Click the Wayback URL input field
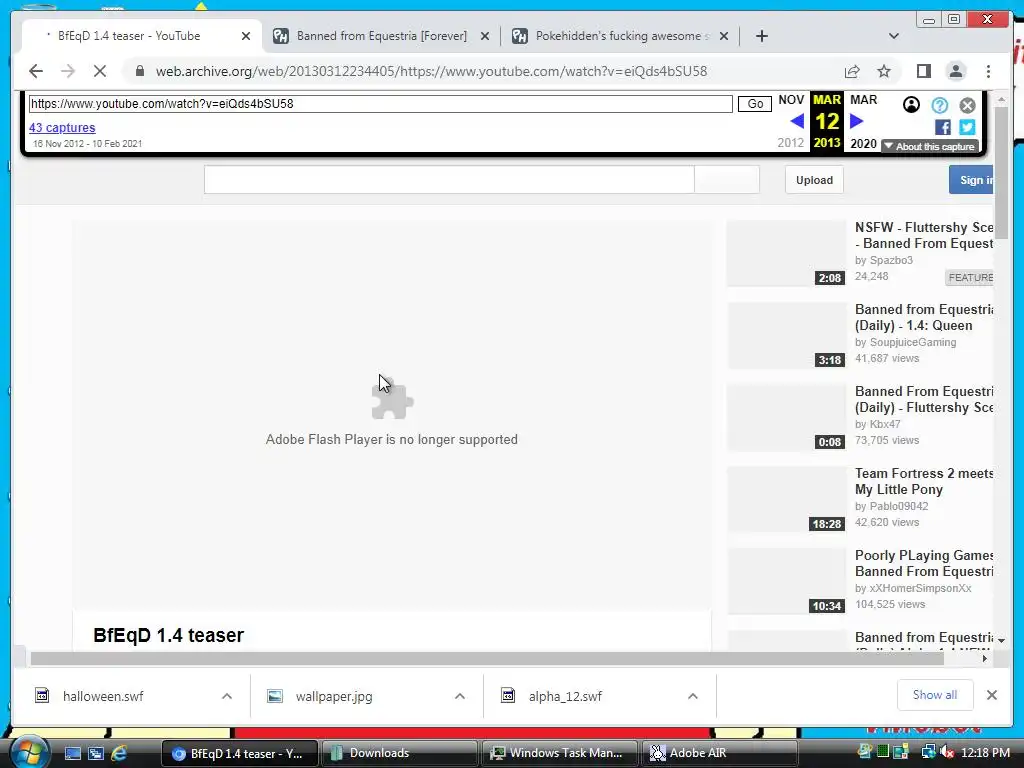 (381, 104)
